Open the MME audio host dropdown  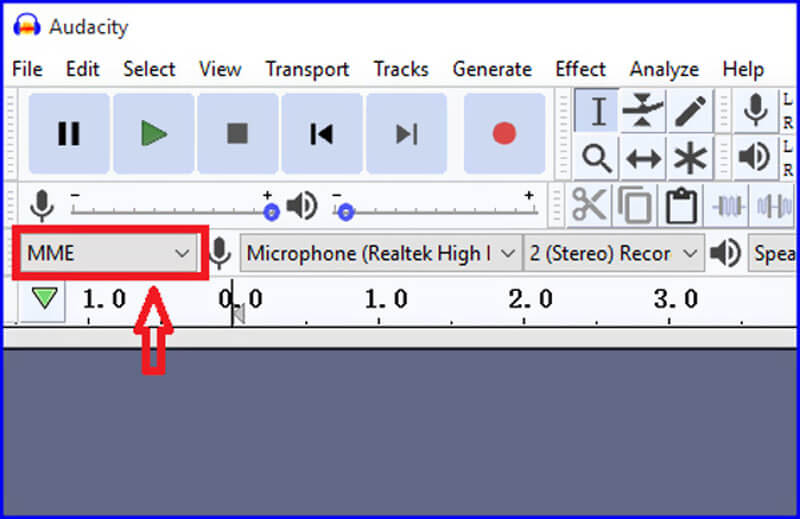coord(108,253)
